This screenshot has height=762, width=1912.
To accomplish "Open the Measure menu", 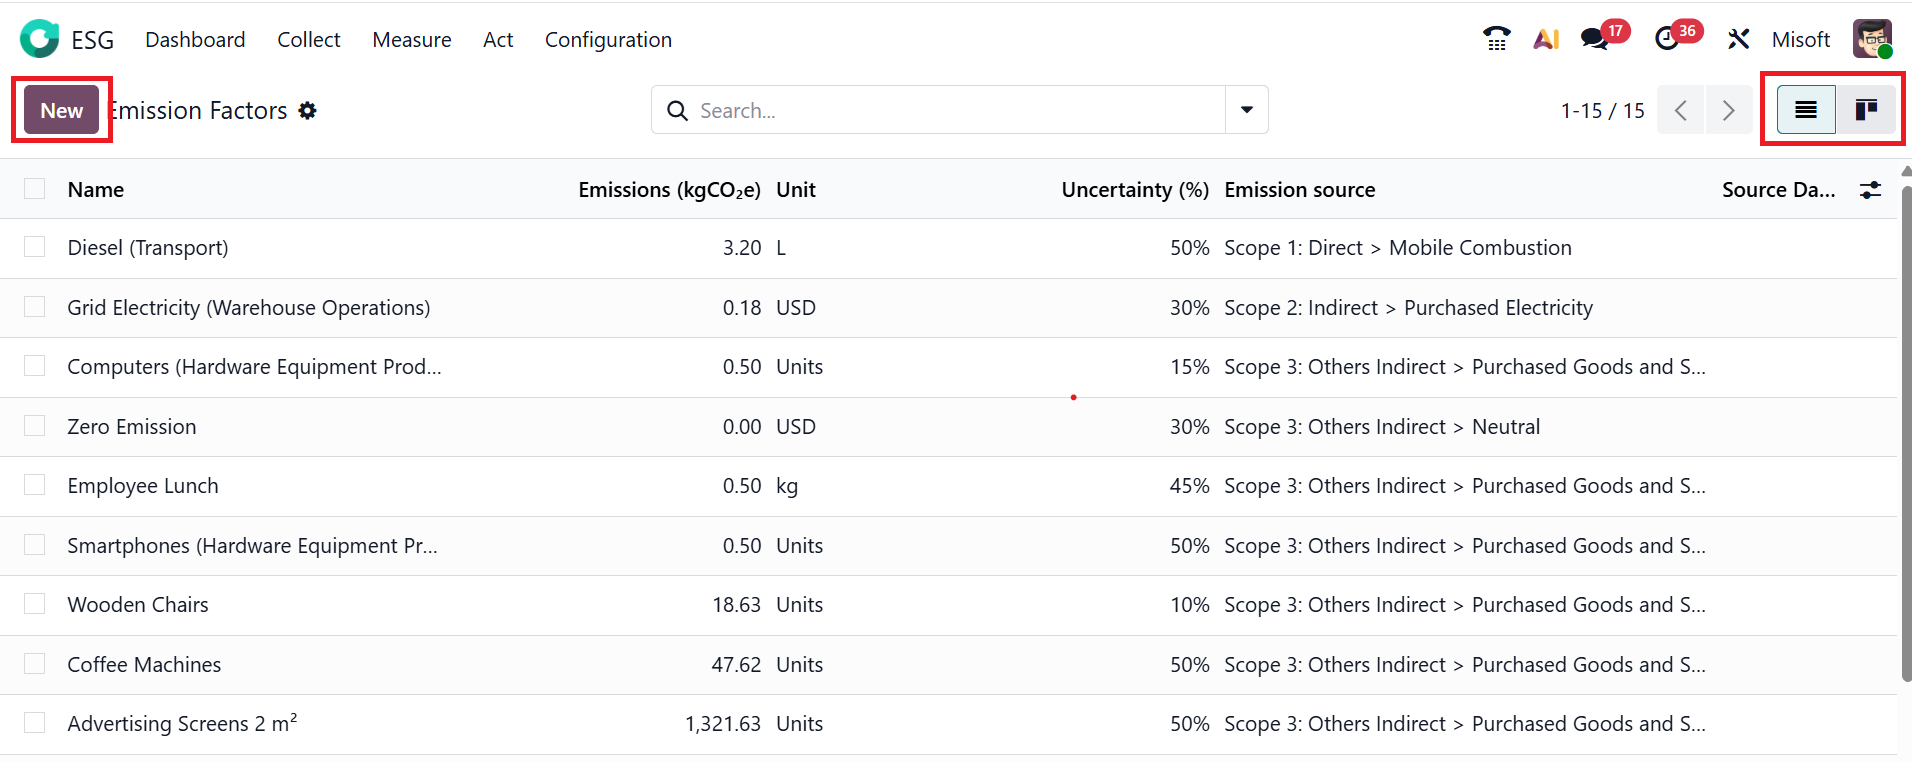I will [x=412, y=40].
